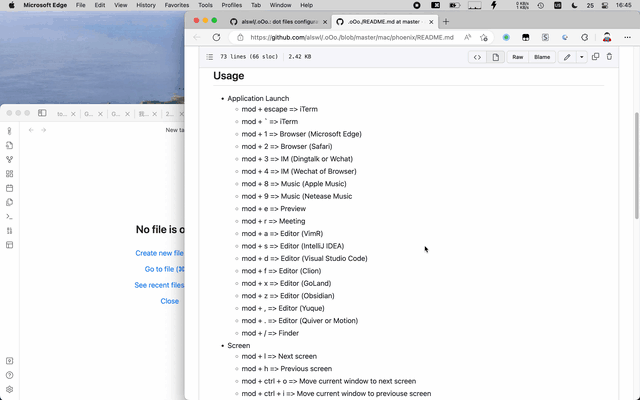Open the Window menu

(280, 5)
